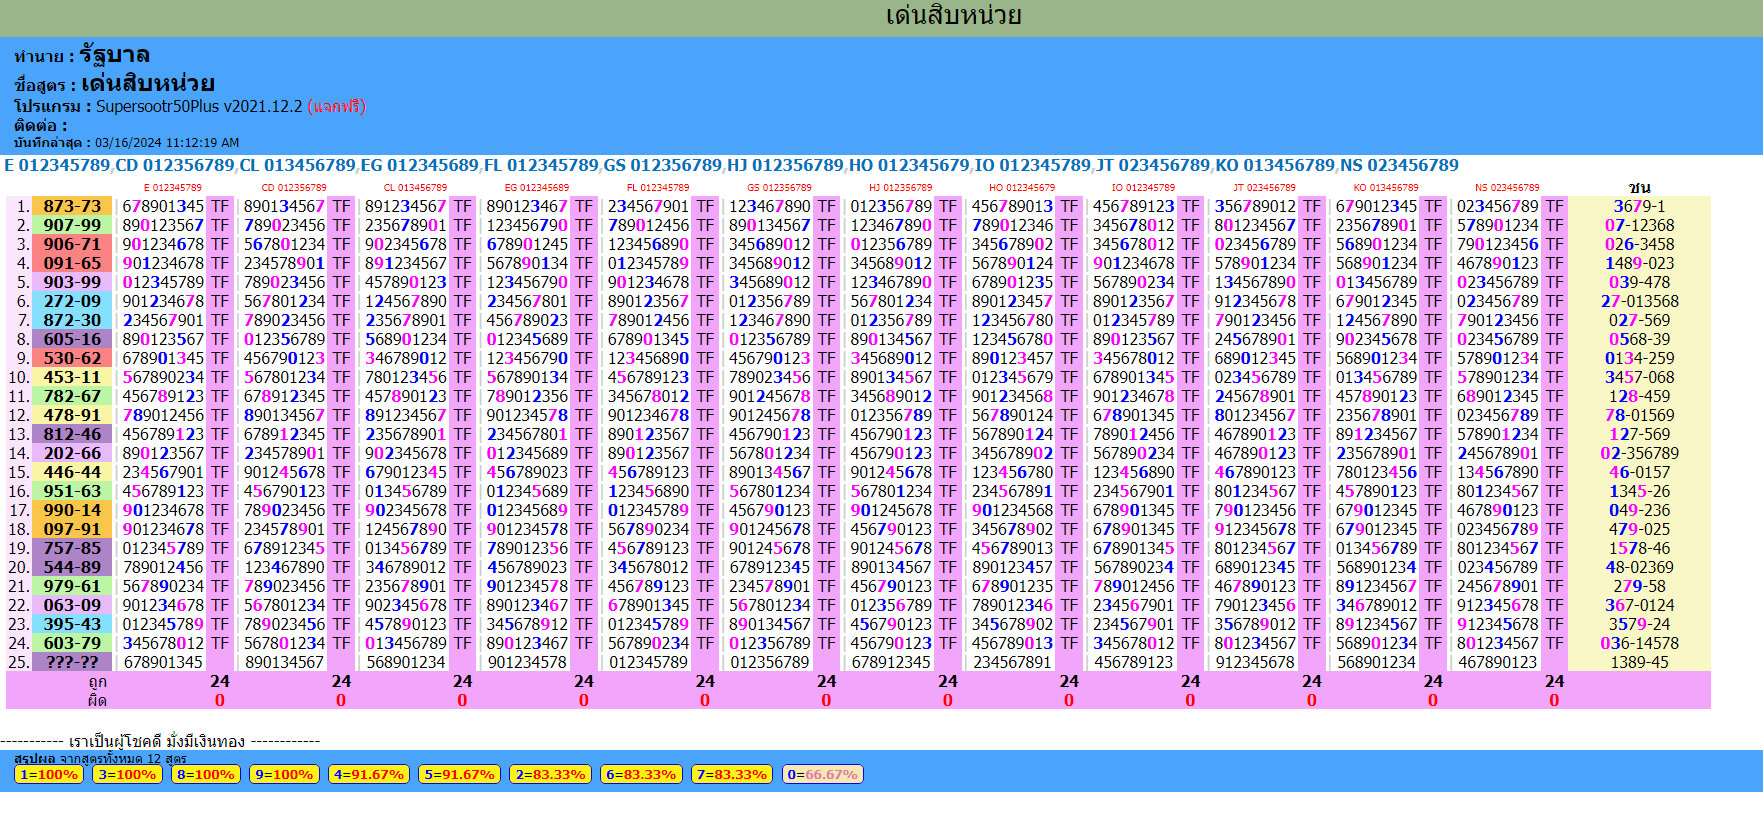Image resolution: width=1763 pixels, height=816 pixels.
Task: Click the 'เราเป็นผู้โชคดี มั่งมีเงินทอง' slogan text
Action: coord(157,741)
